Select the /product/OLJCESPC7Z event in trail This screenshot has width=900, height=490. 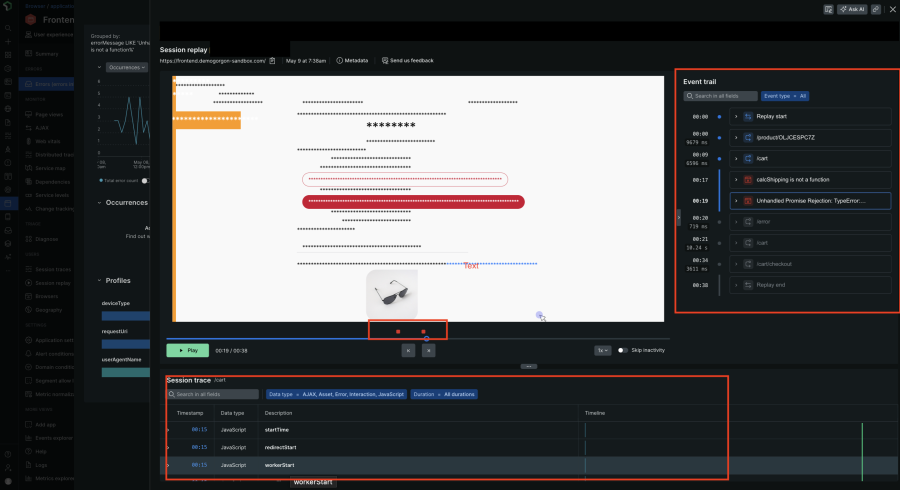point(810,137)
